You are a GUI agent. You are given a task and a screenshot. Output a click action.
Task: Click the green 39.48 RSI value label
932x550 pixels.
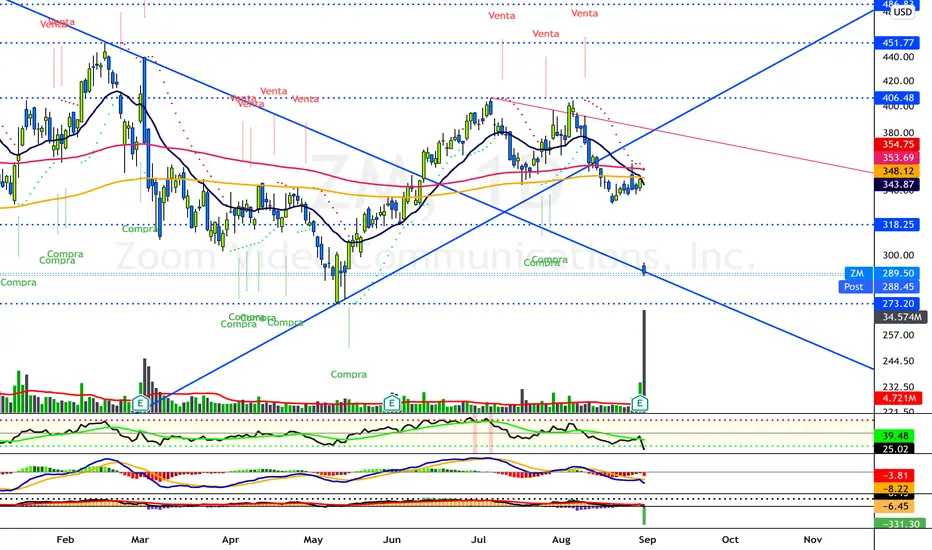tap(895, 436)
